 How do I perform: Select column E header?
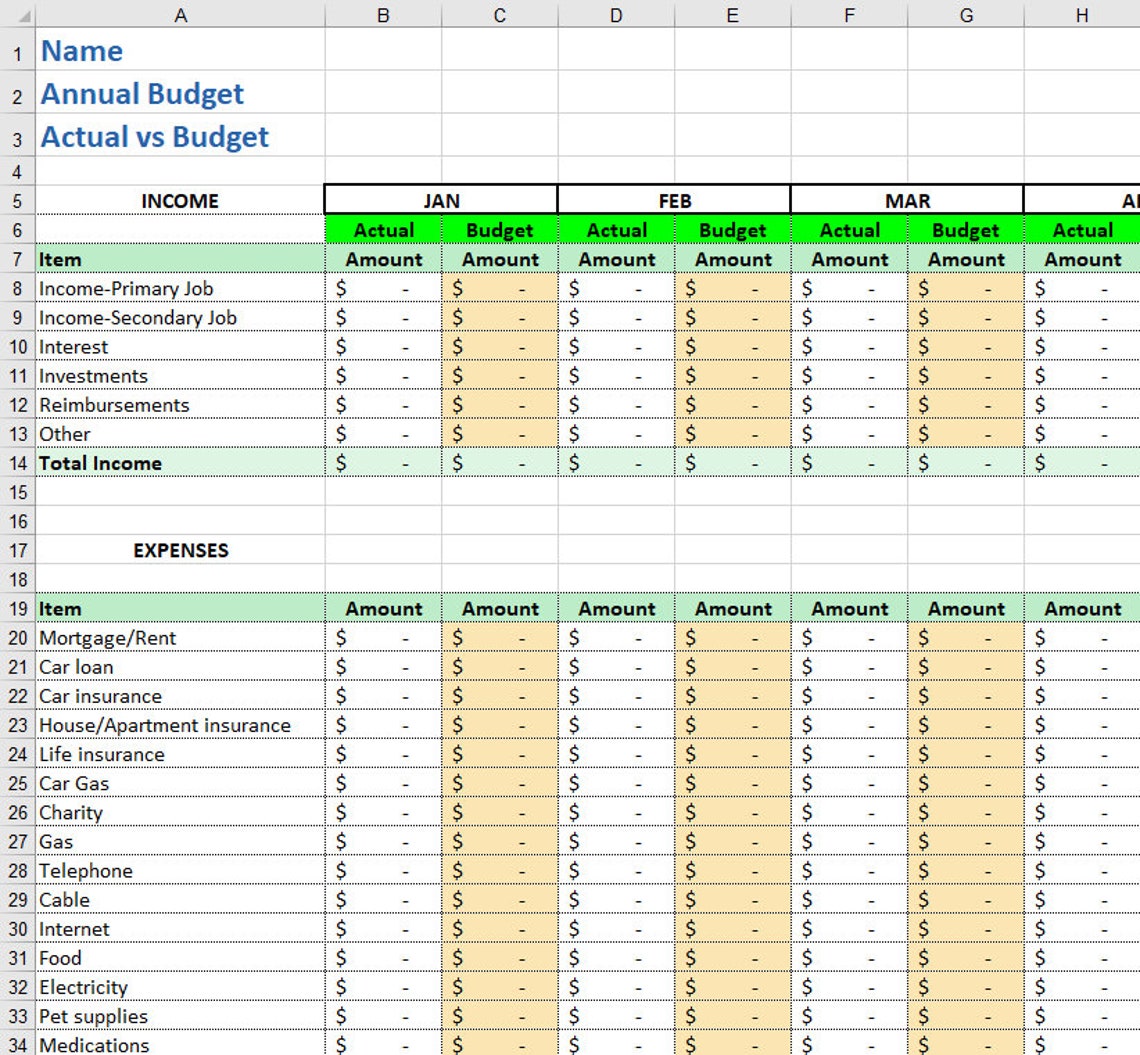coord(732,14)
